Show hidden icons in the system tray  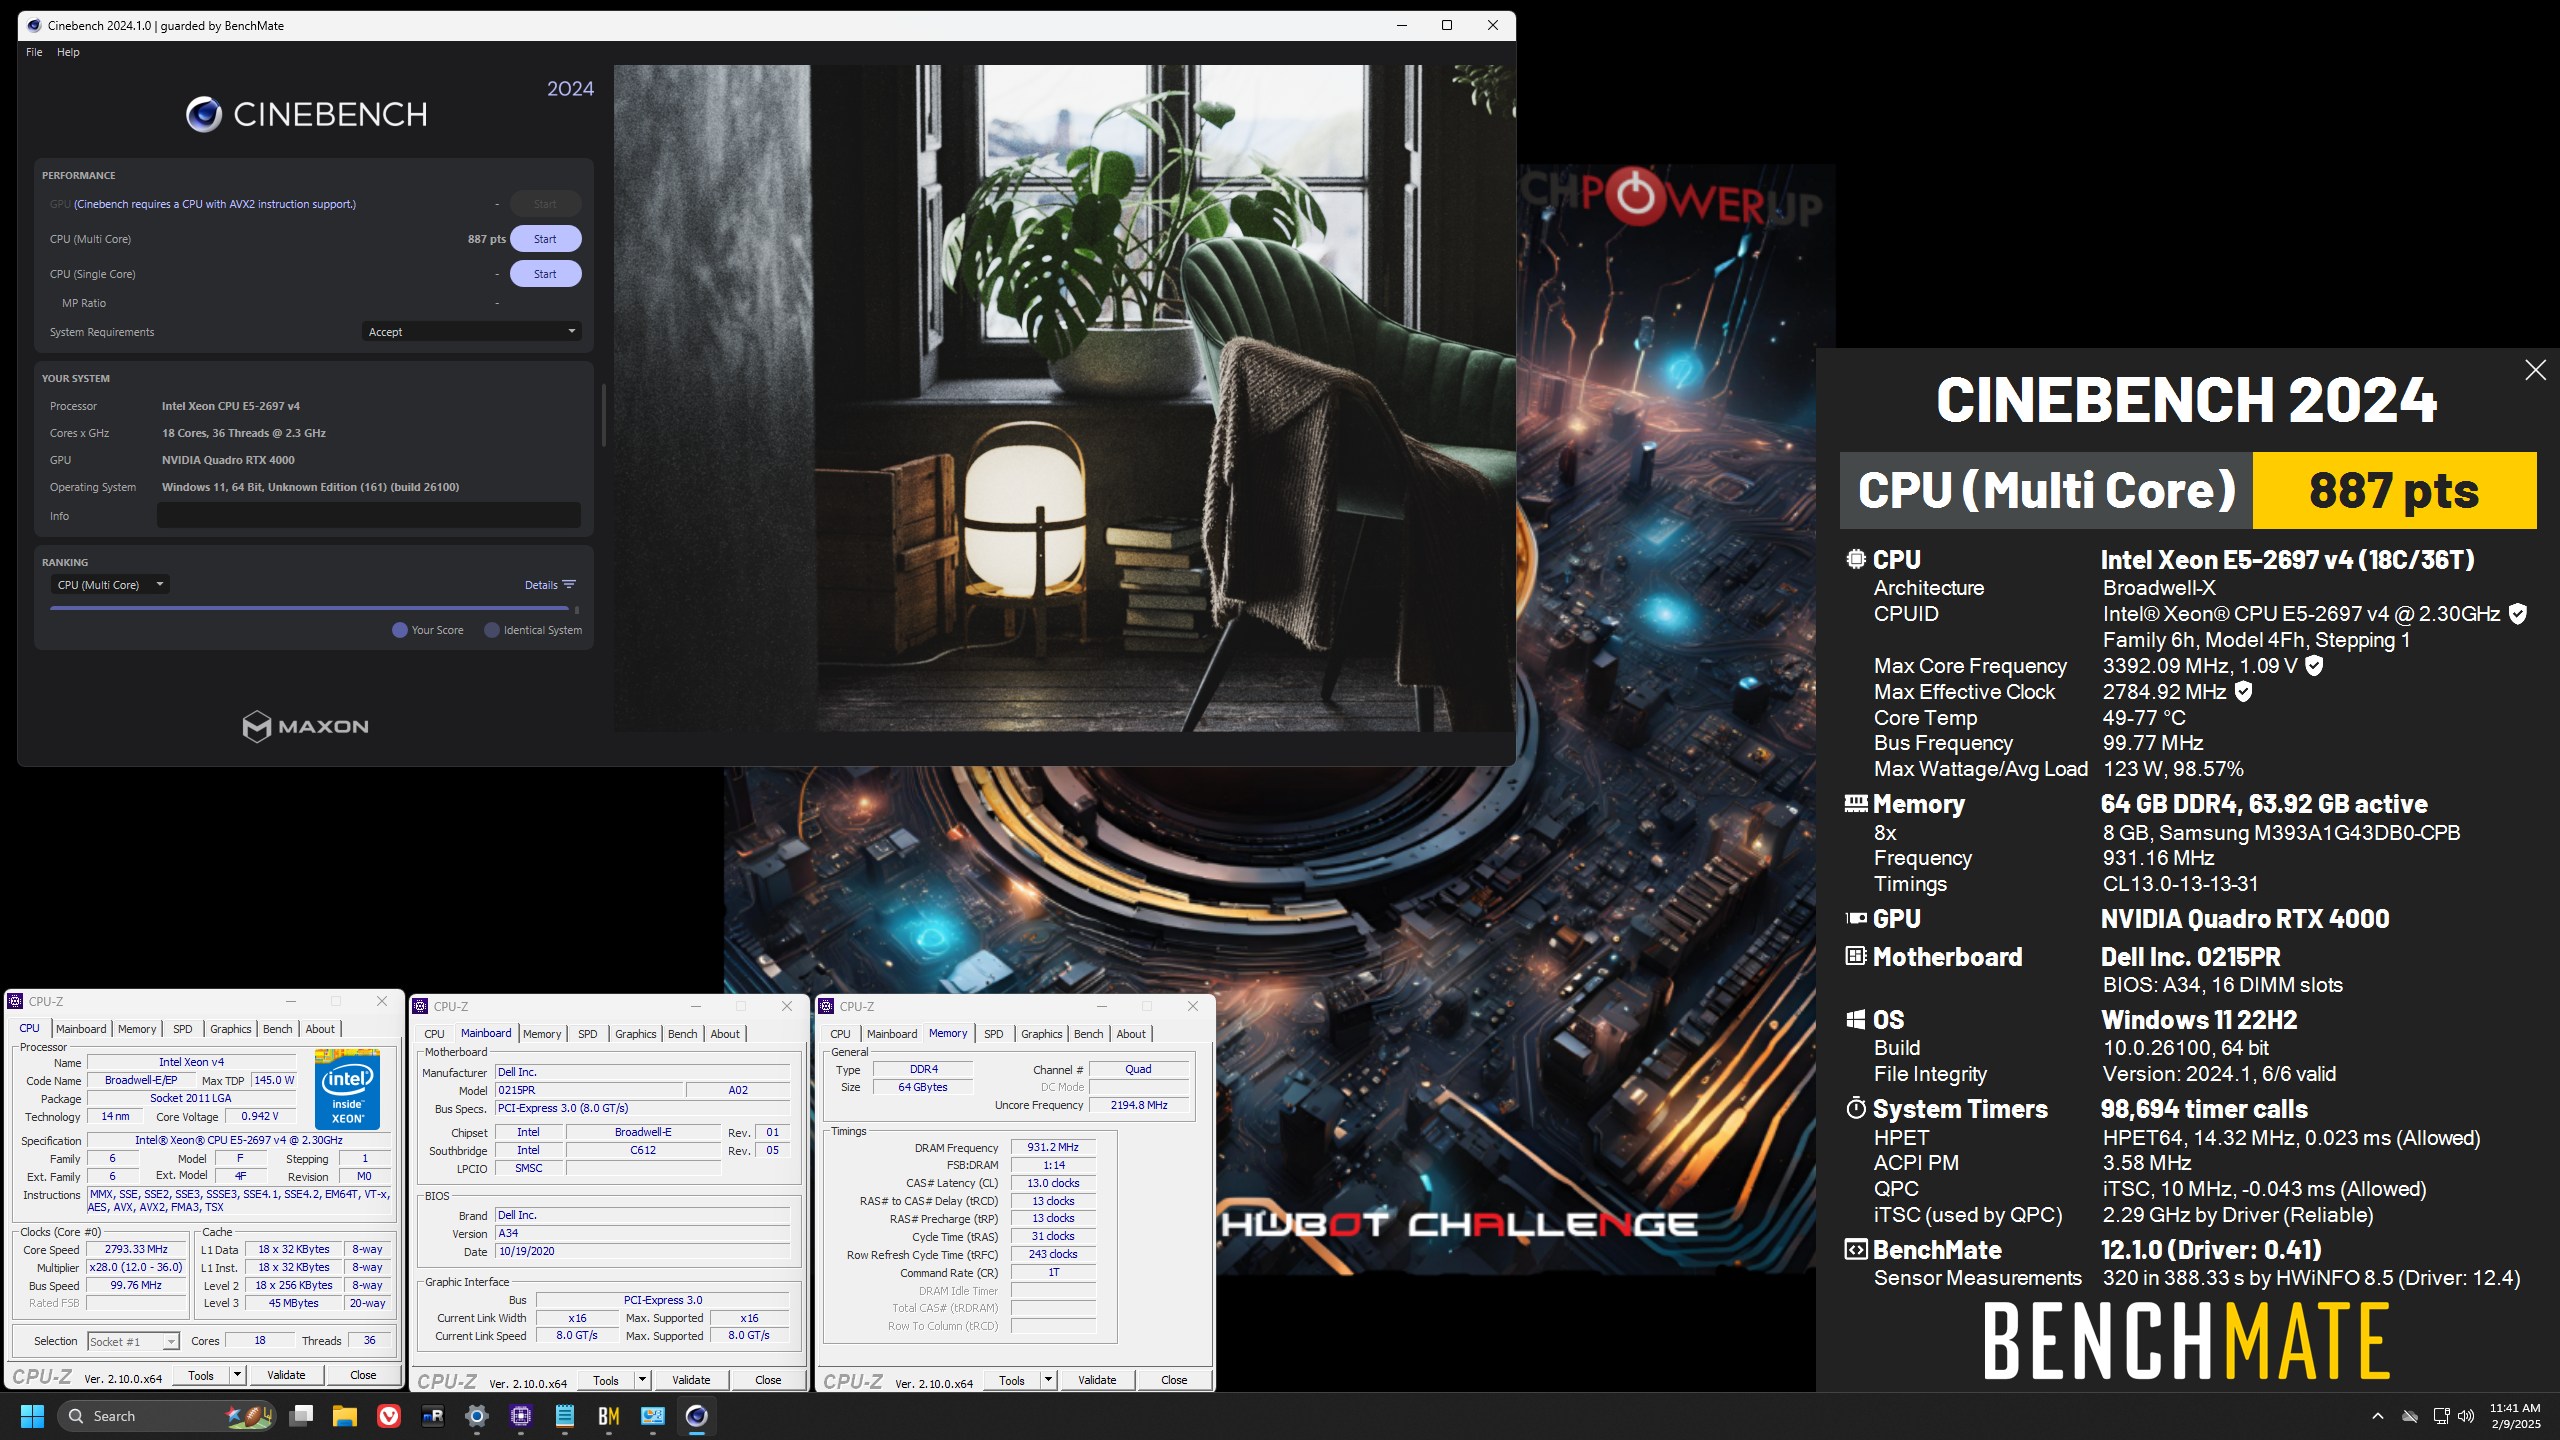(x=2378, y=1416)
